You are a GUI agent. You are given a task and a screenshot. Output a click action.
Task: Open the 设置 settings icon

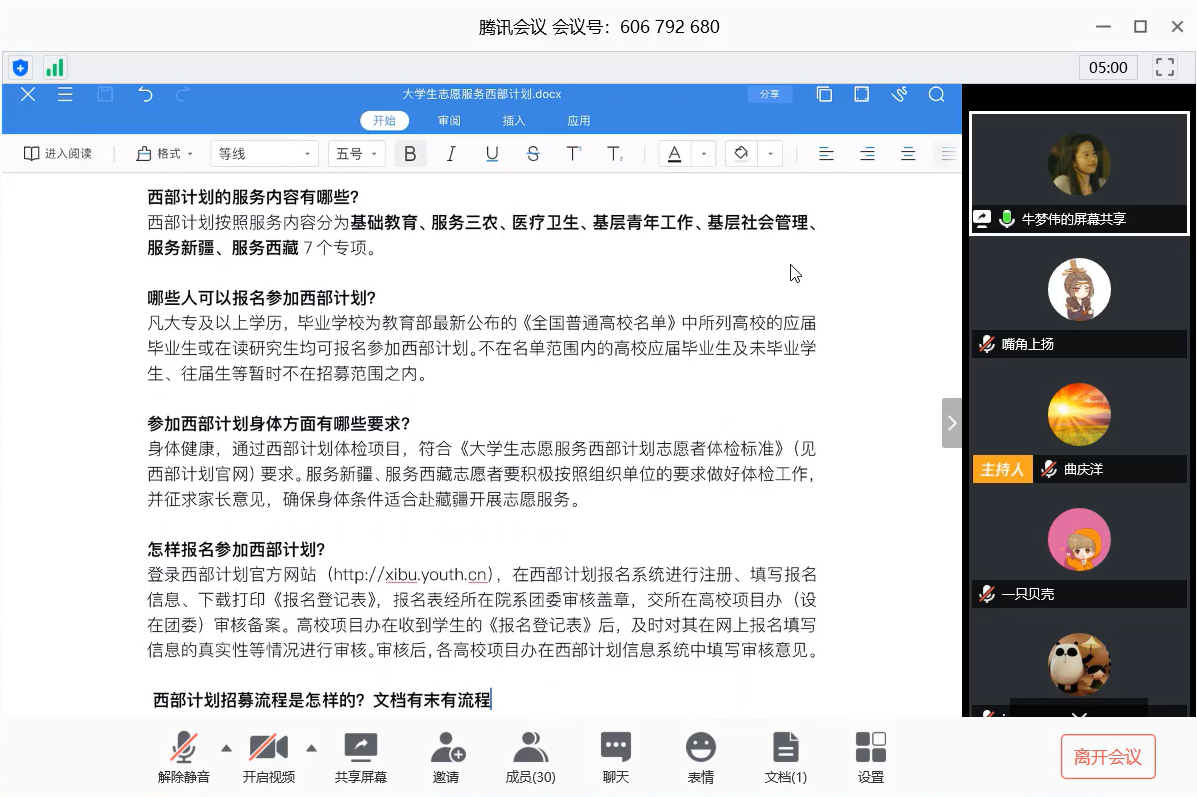(870, 756)
